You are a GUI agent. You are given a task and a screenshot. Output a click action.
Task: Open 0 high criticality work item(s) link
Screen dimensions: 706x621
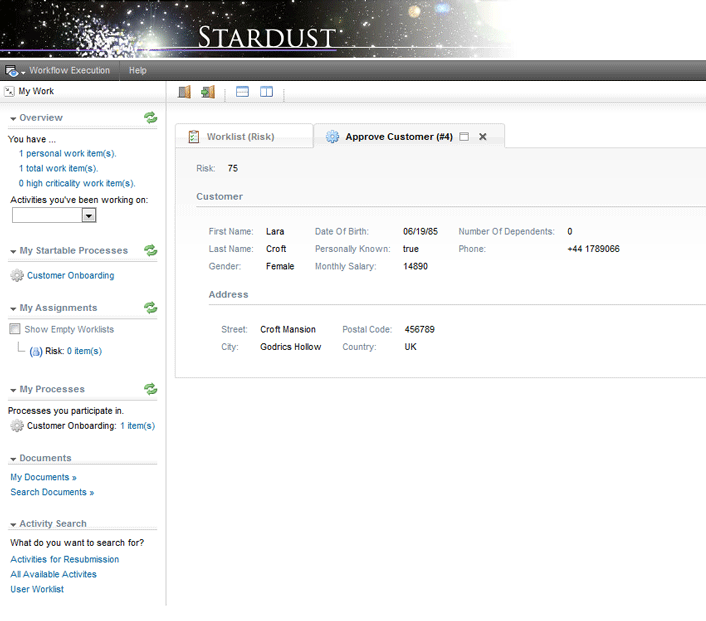77,183
